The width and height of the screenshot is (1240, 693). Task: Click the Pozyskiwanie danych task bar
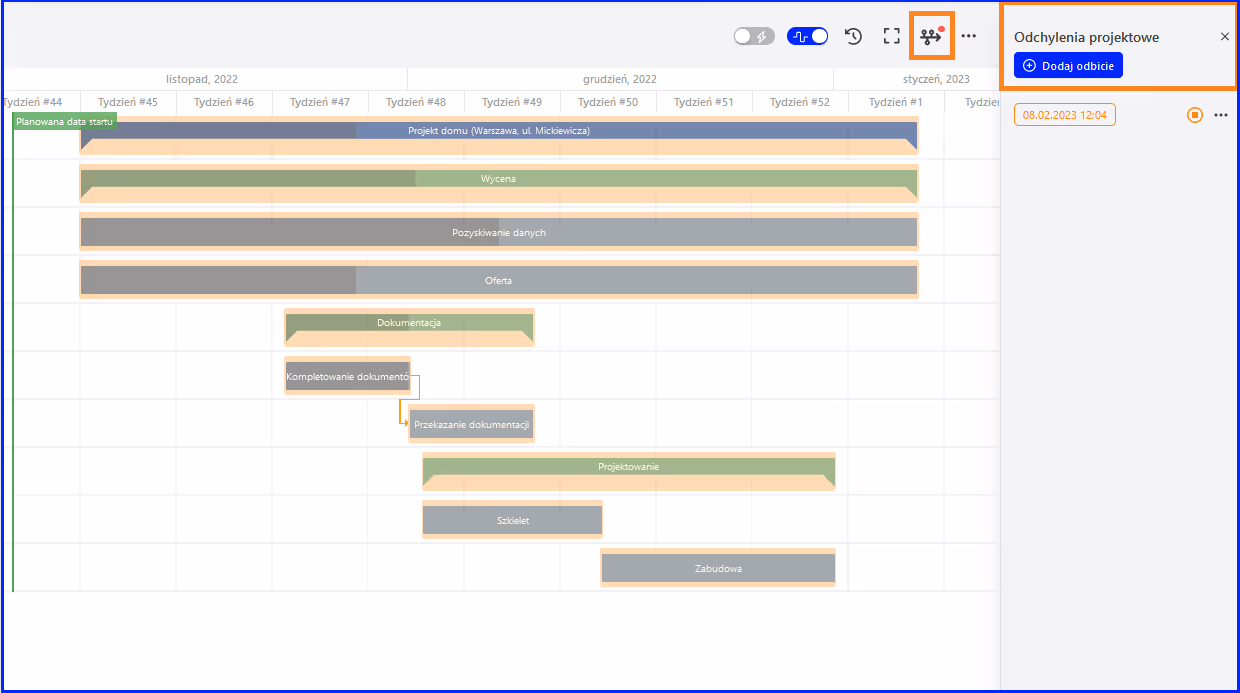point(499,232)
